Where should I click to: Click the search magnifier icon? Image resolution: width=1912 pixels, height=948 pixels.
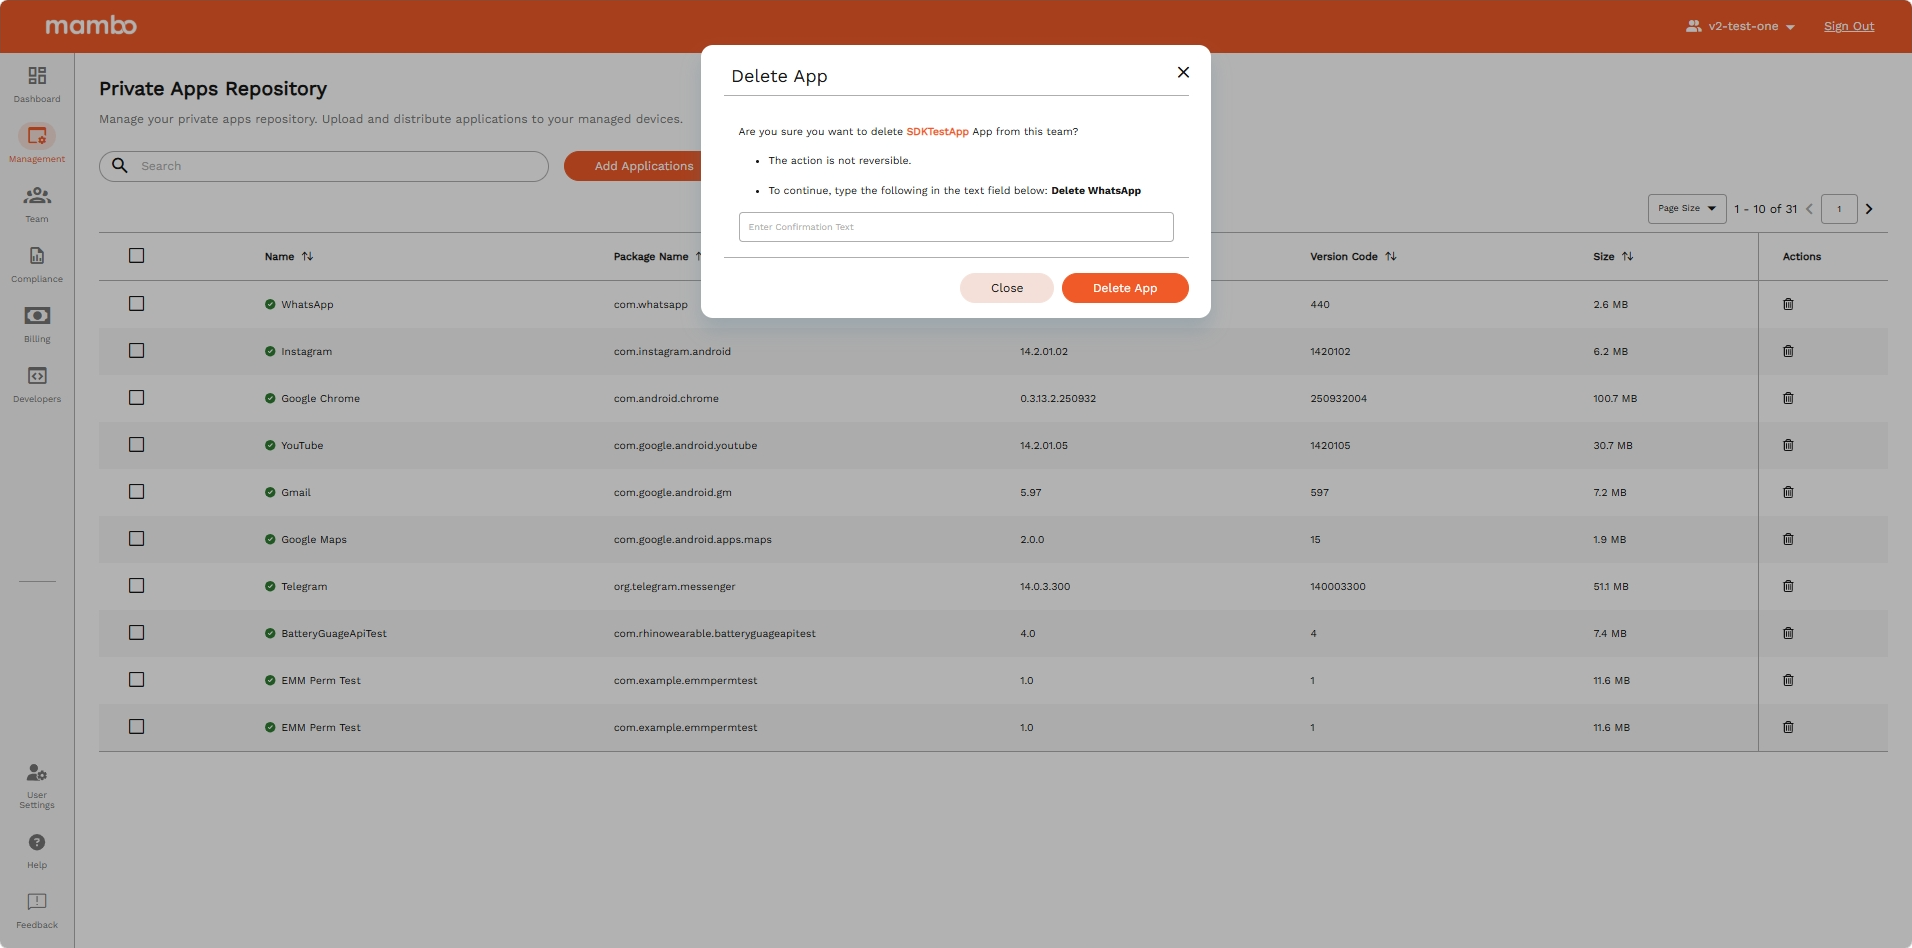[120, 166]
